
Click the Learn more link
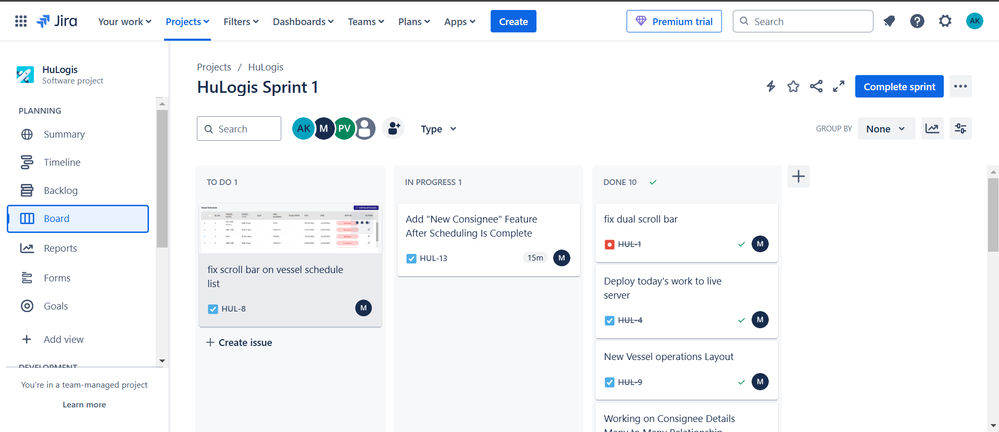point(84,405)
